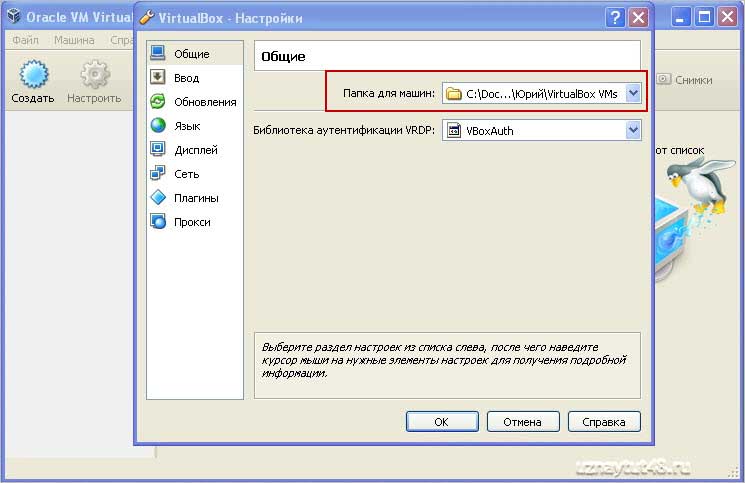Viewport: 745px width, 483px height.
Task: Minimize the Oracle VM VirtualBox main window
Action: (680, 18)
